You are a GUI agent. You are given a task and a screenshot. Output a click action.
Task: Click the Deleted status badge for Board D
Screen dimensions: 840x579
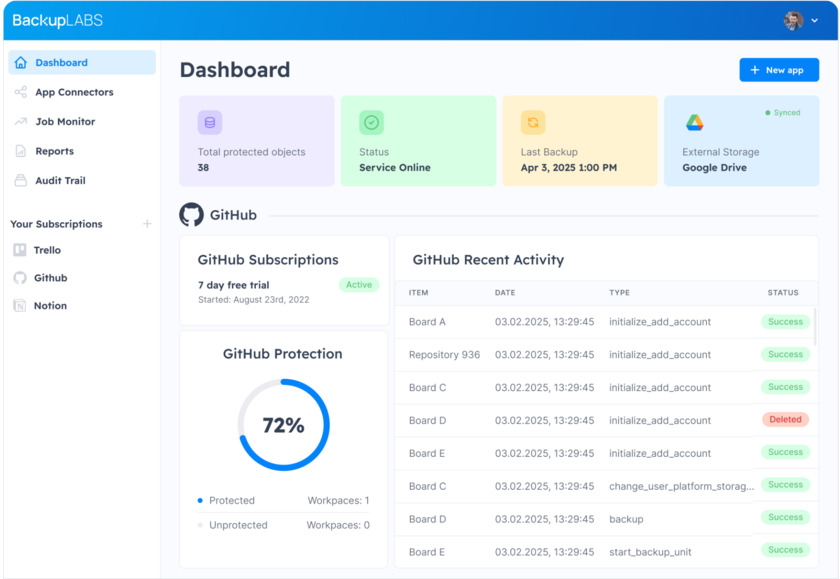click(785, 420)
